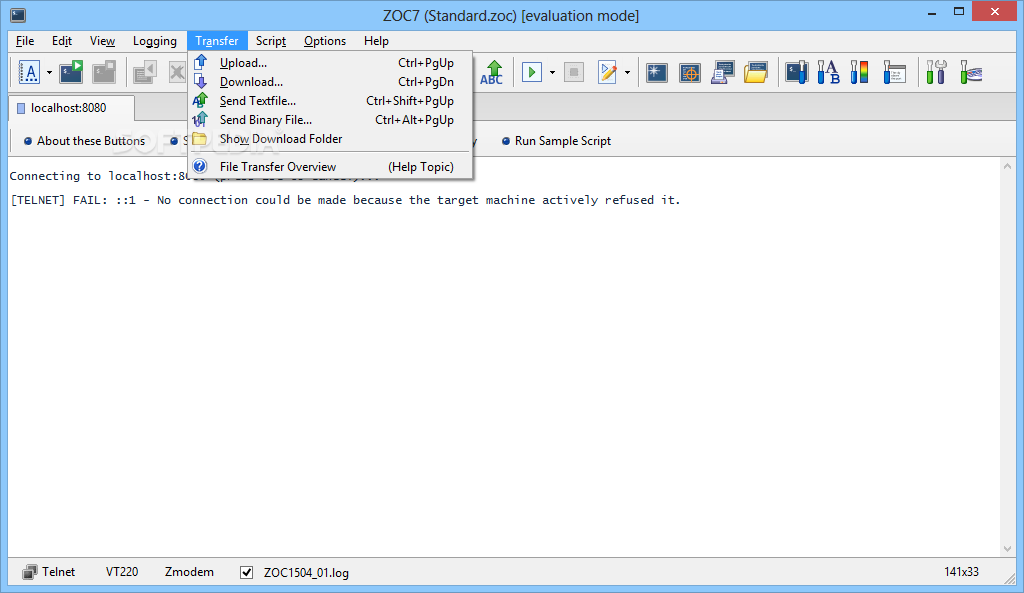Image resolution: width=1024 pixels, height=593 pixels.
Task: Click the Telnet plug icon in status bar
Action: point(29,572)
